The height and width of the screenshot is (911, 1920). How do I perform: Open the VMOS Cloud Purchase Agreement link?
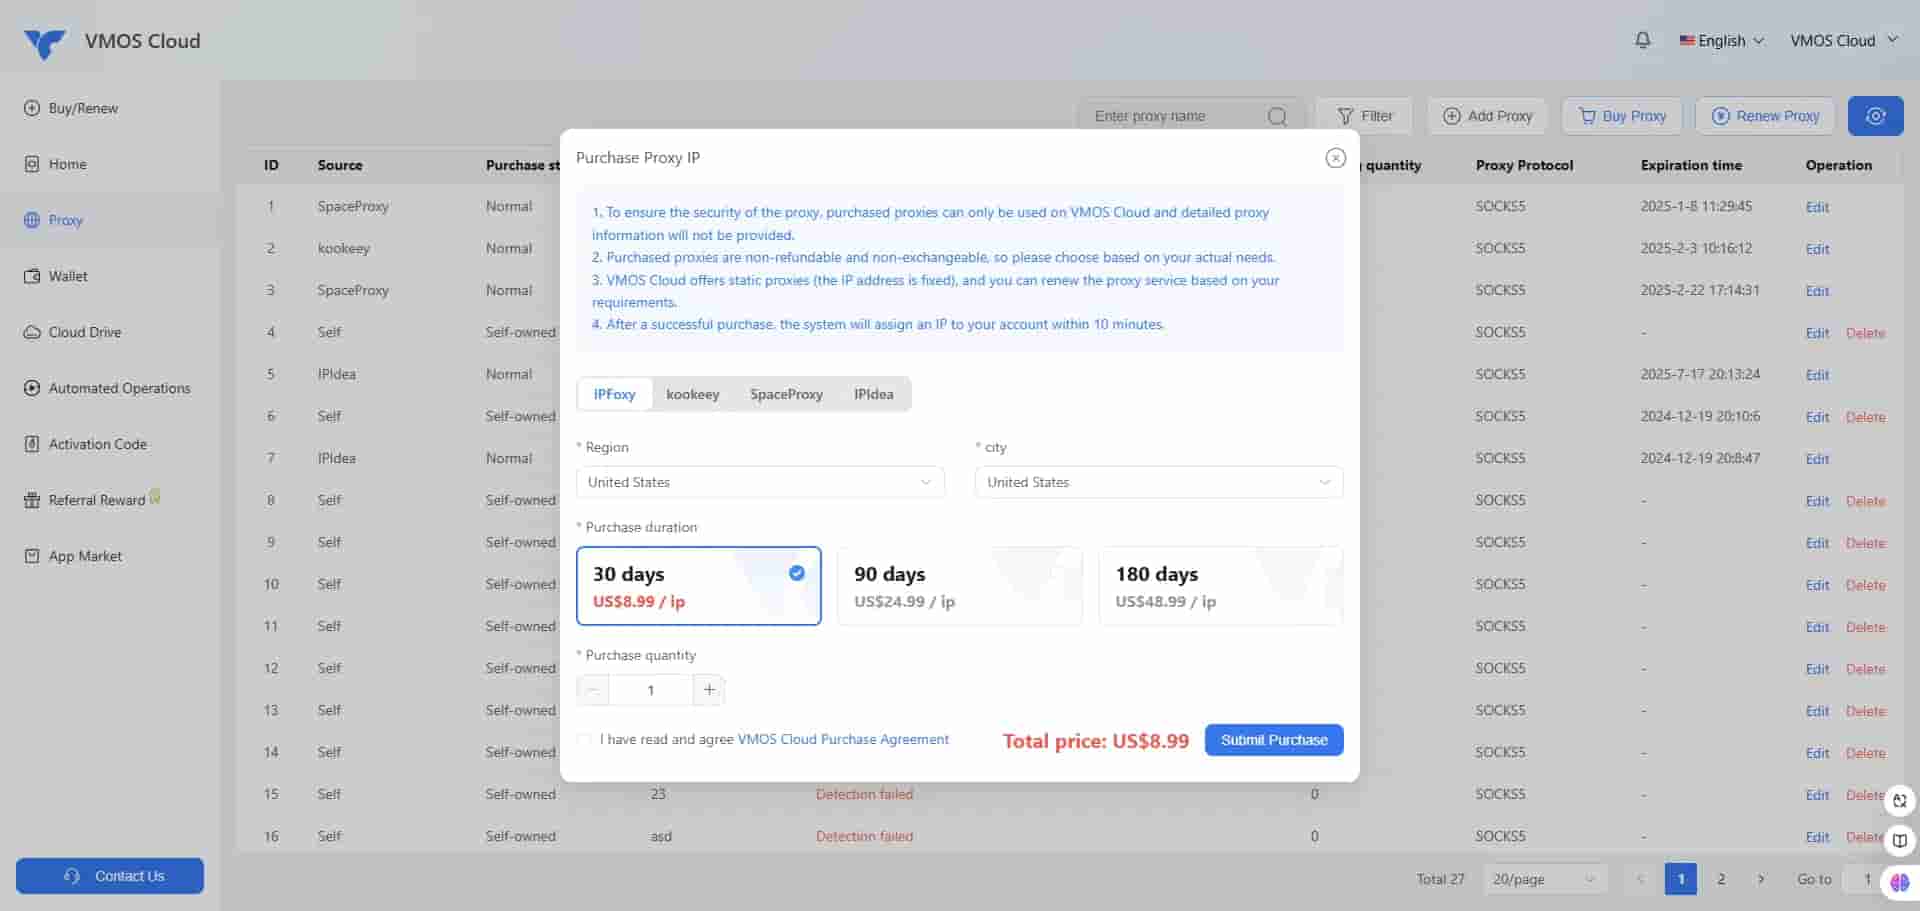point(843,739)
